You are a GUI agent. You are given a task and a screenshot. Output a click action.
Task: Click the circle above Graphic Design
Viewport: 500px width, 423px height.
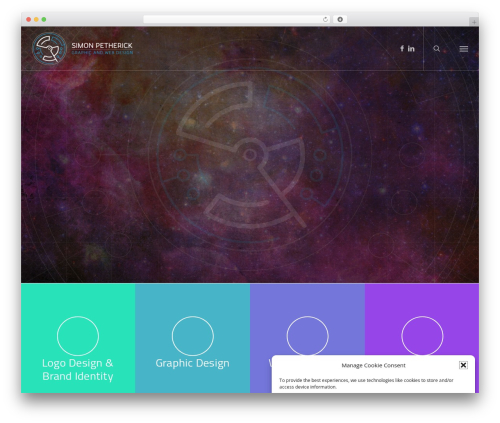pyautogui.click(x=193, y=336)
